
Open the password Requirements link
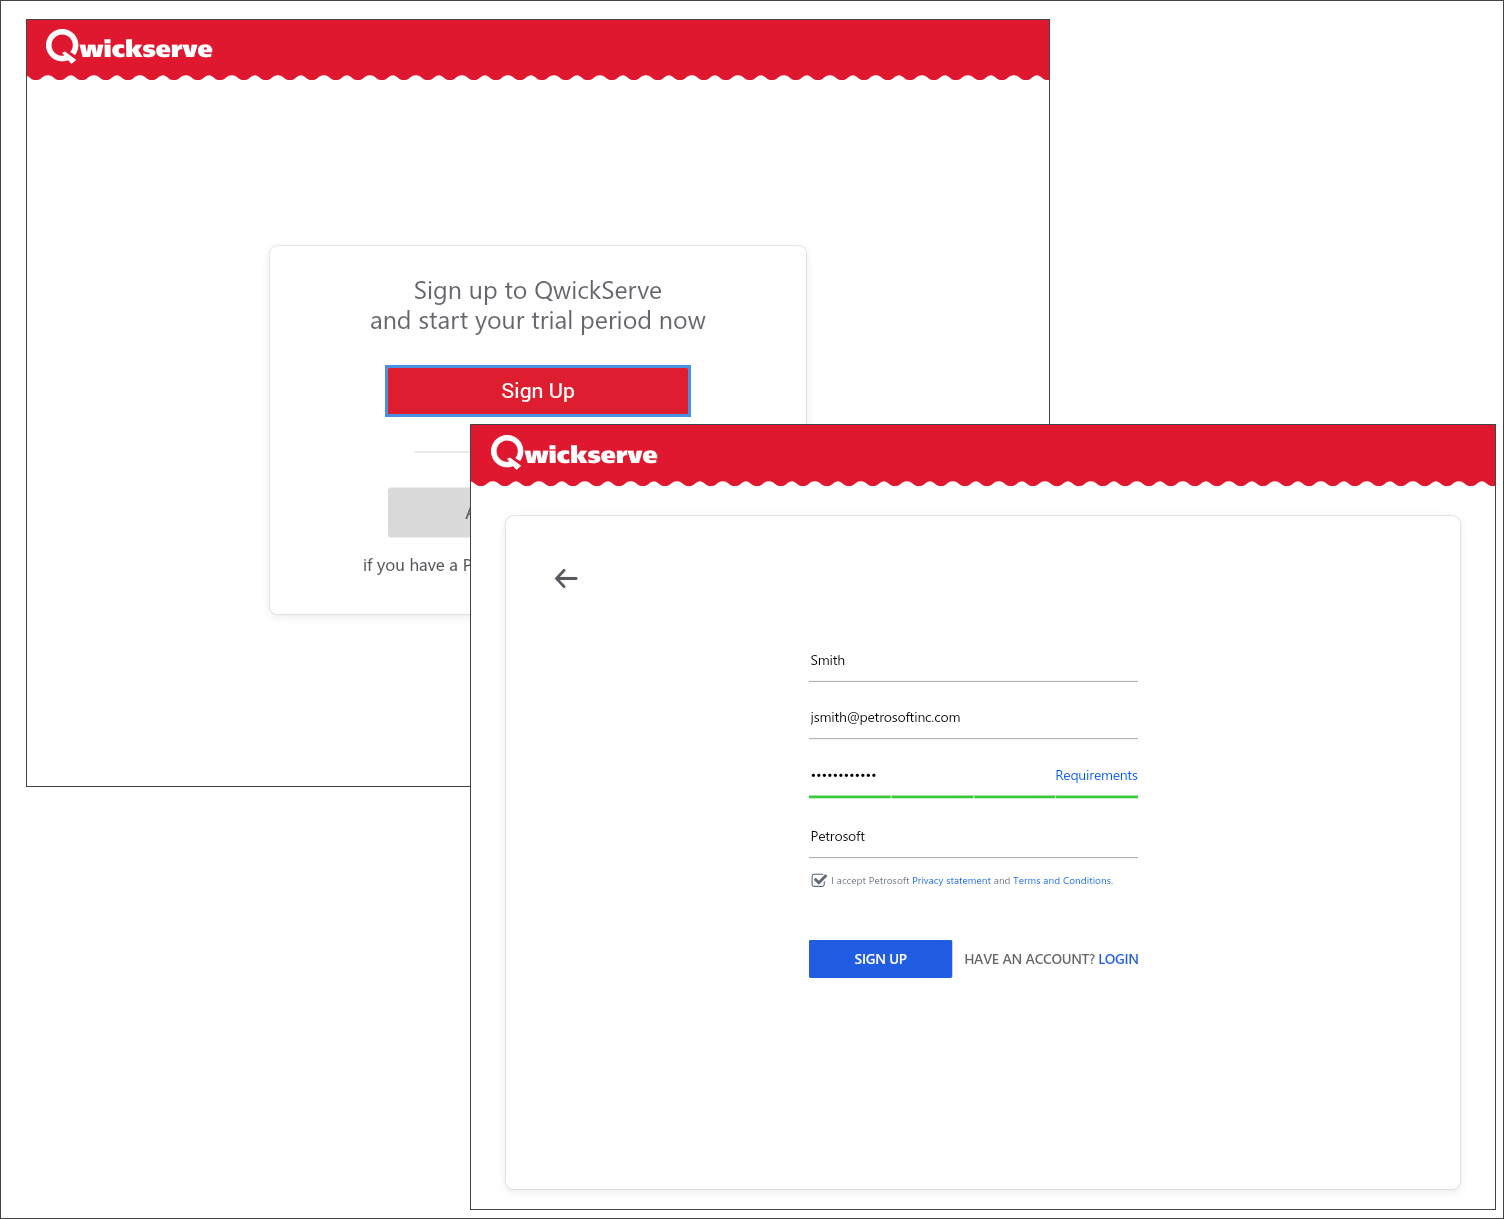click(1096, 775)
